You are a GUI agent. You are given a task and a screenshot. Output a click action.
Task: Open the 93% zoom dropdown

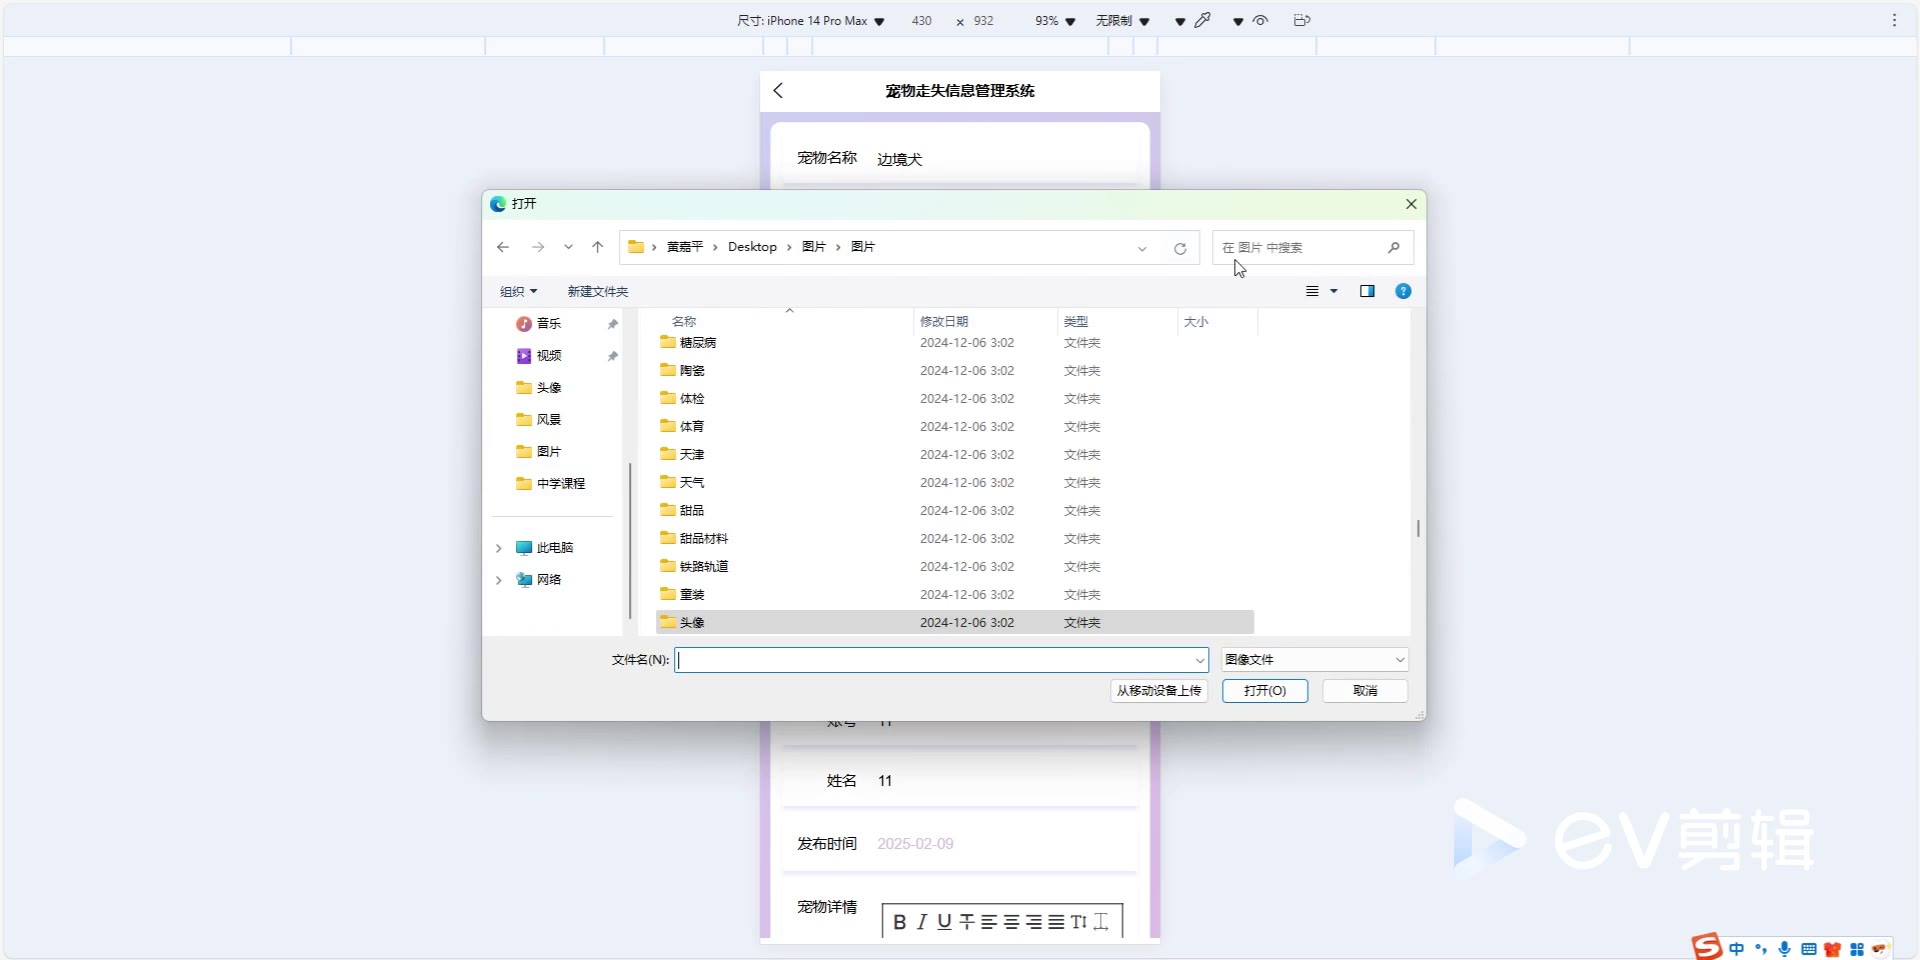(x=1055, y=20)
